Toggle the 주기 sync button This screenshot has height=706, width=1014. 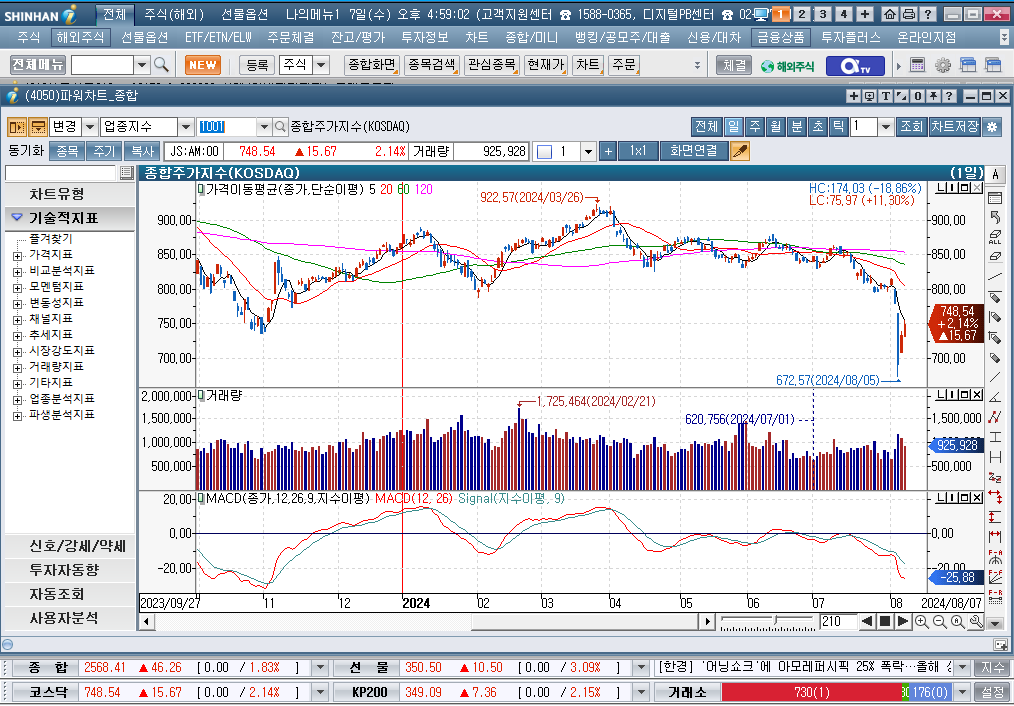[x=104, y=151]
